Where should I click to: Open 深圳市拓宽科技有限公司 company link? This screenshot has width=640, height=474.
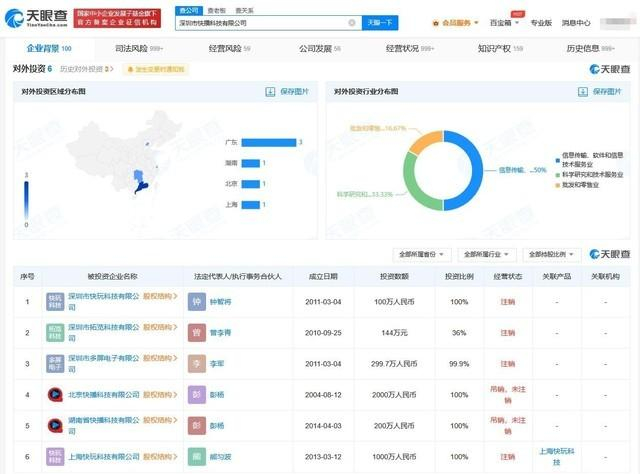coord(104,332)
